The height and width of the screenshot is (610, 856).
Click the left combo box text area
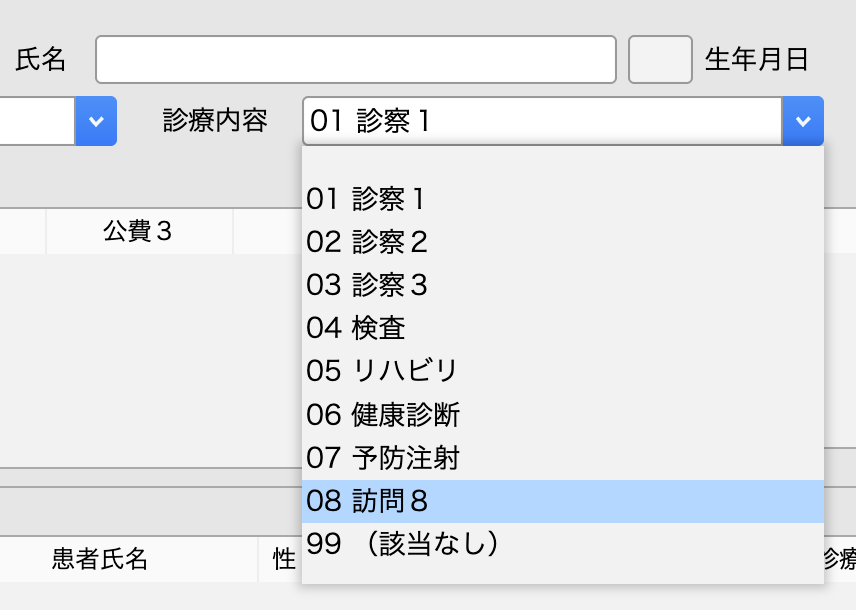(x=36, y=121)
